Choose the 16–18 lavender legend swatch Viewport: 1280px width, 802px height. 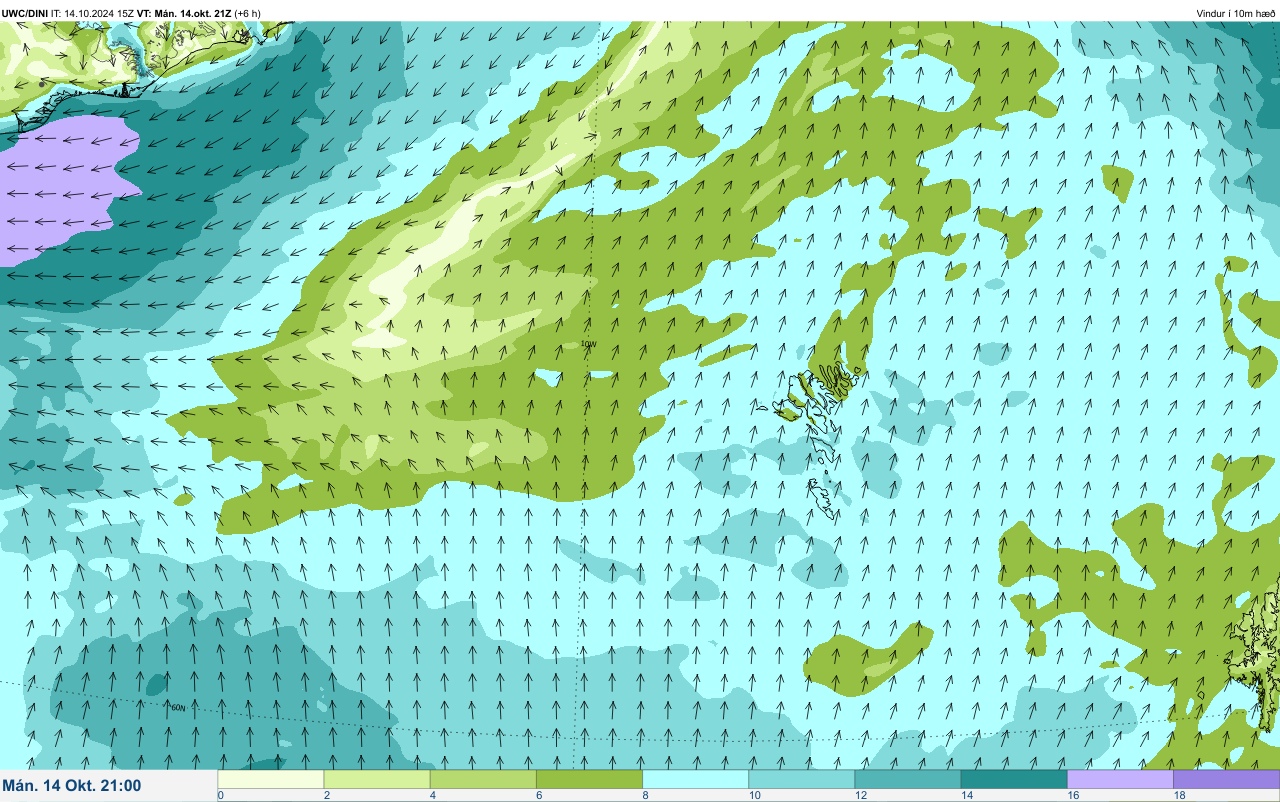(1120, 779)
